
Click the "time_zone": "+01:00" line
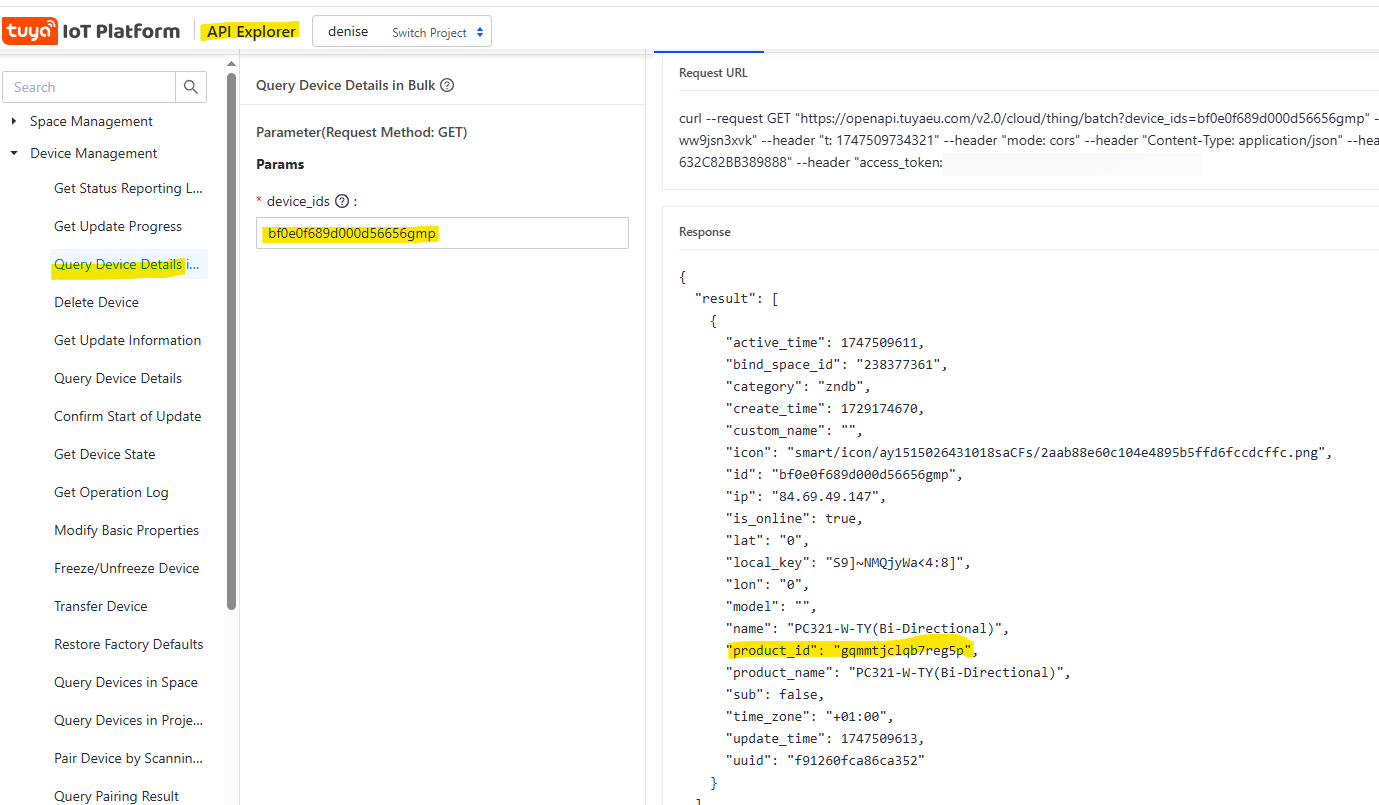[x=810, y=716]
